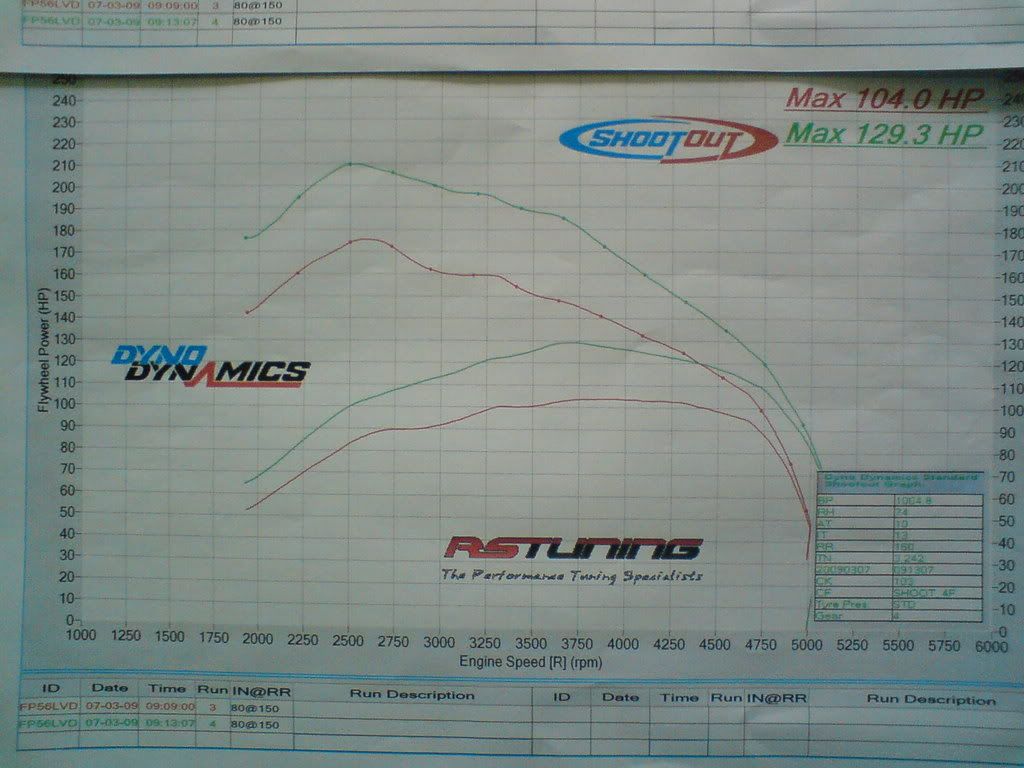The height and width of the screenshot is (768, 1024).
Task: Click the 'Date' header in the left run table
Action: (x=110, y=688)
